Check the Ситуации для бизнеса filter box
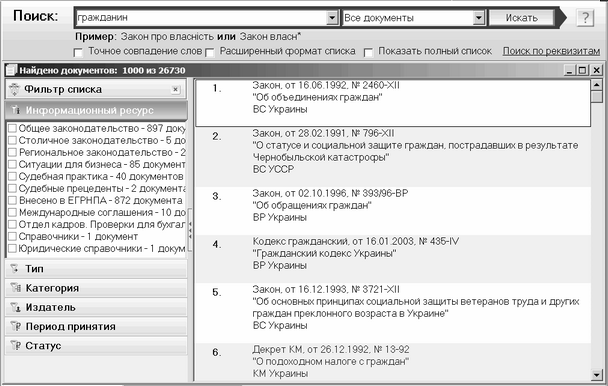 click(x=12, y=164)
